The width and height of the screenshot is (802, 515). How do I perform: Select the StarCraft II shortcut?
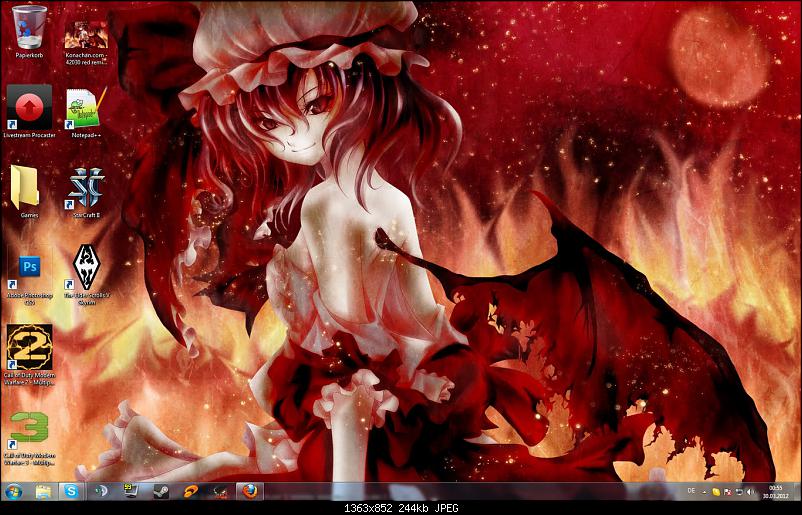pyautogui.click(x=86, y=191)
